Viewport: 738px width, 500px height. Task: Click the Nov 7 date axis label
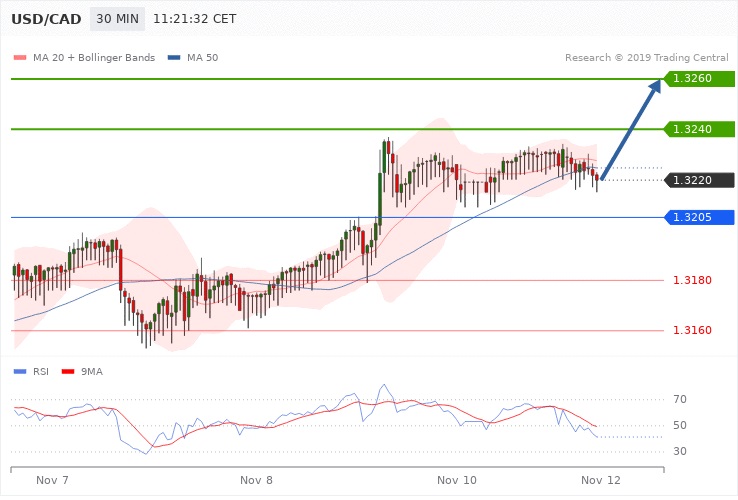52,481
